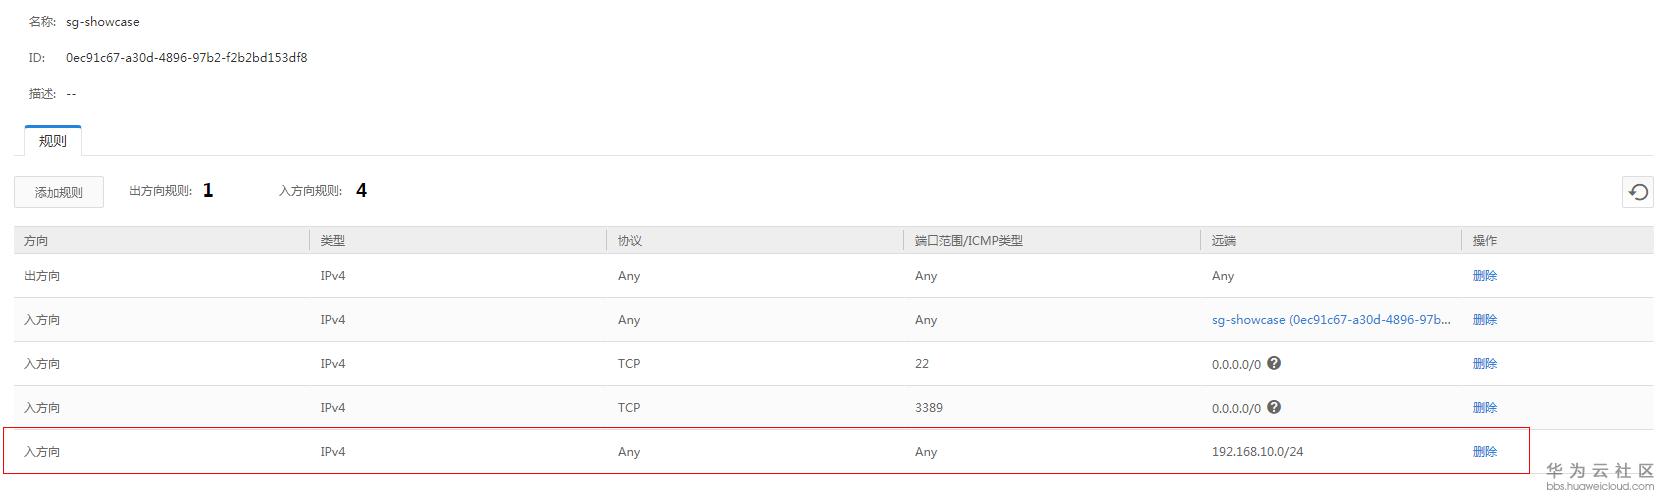The image size is (1668, 501).
Task: Switch to the 规则 tab
Action: [x=52, y=141]
